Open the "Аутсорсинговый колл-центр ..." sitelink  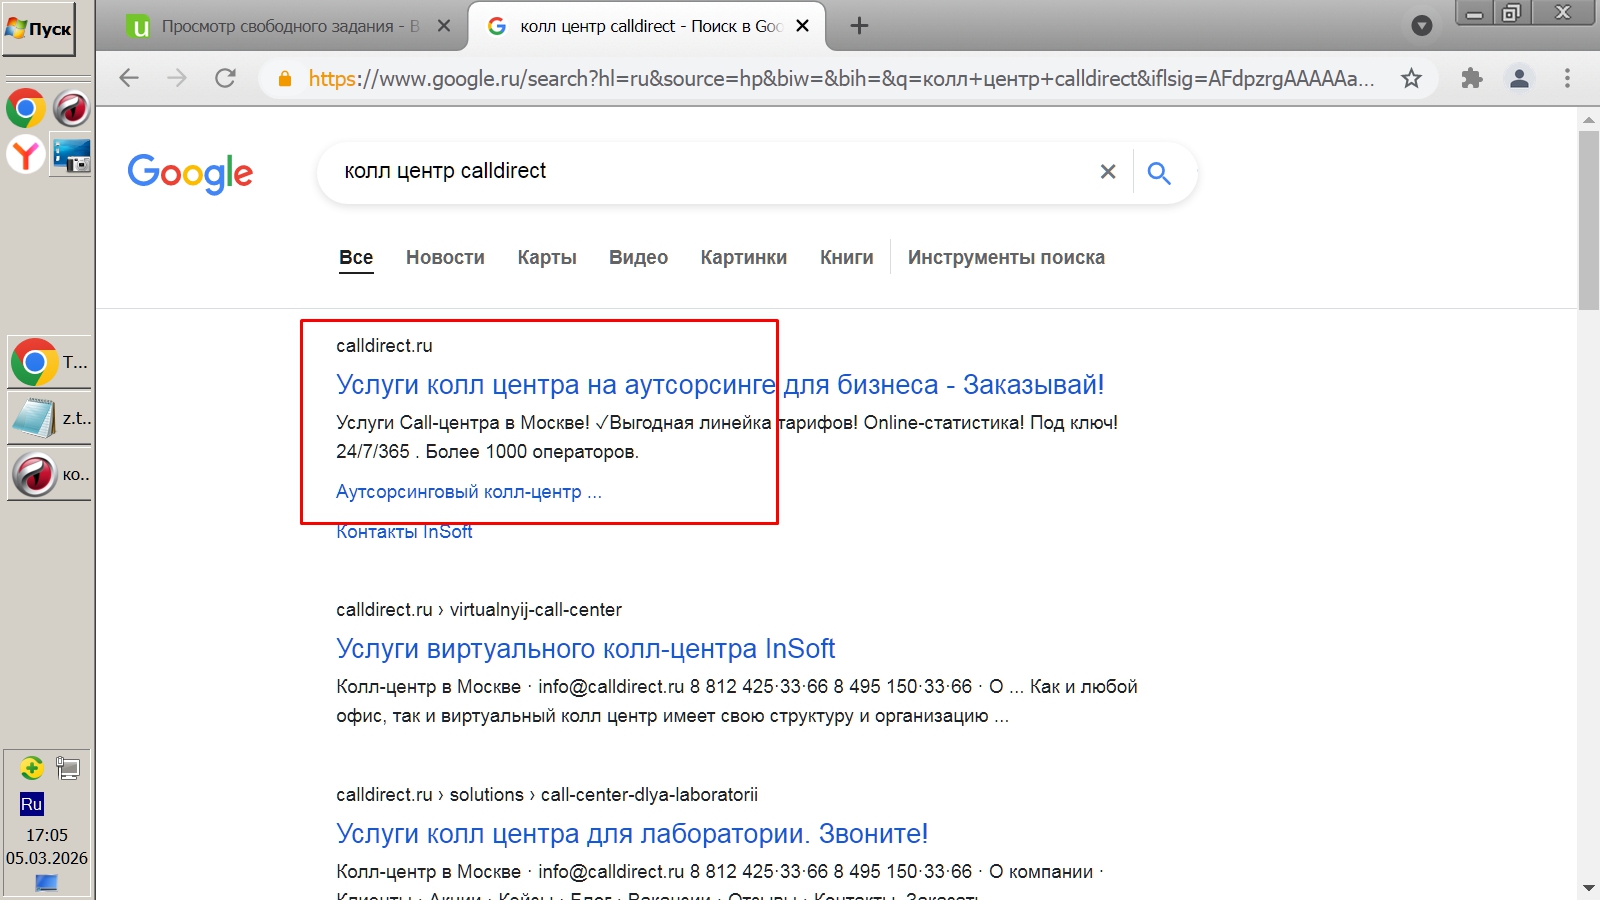pyautogui.click(x=469, y=492)
